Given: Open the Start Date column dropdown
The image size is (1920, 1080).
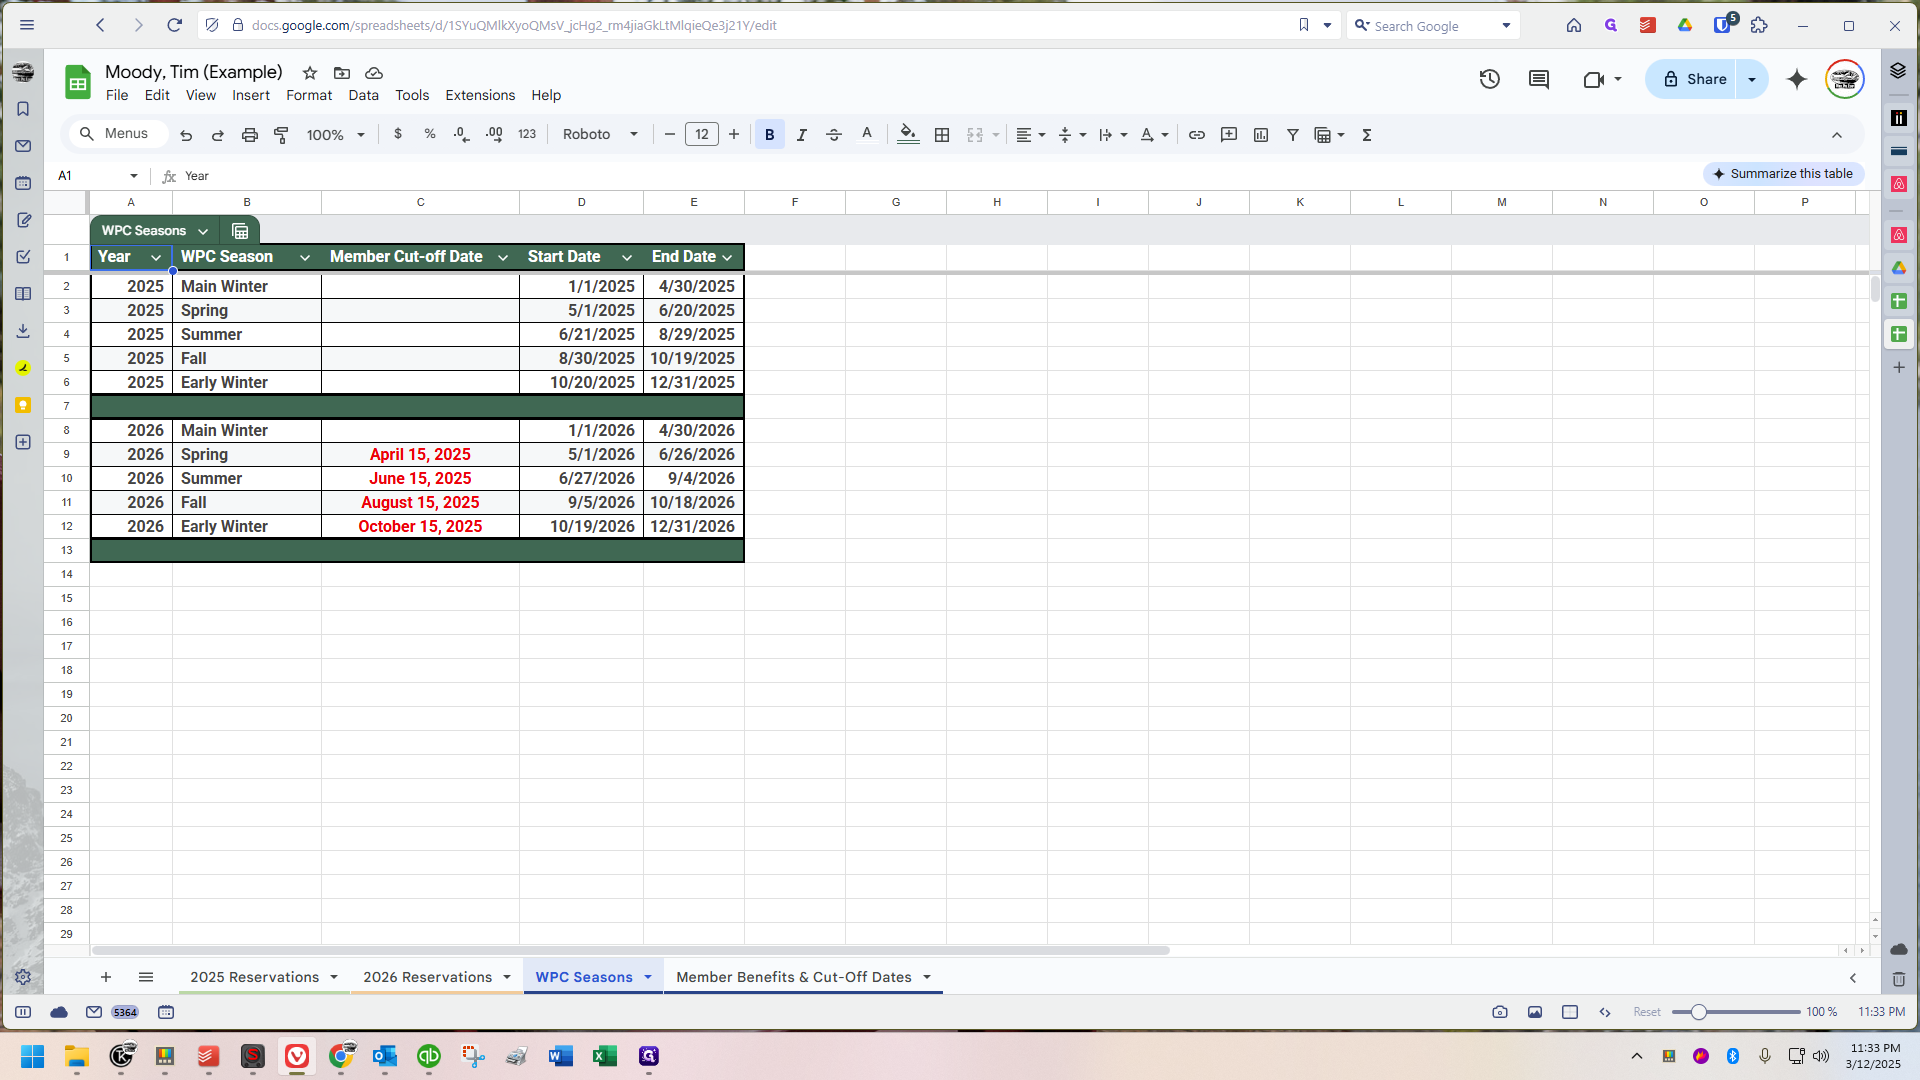Looking at the screenshot, I should (627, 258).
